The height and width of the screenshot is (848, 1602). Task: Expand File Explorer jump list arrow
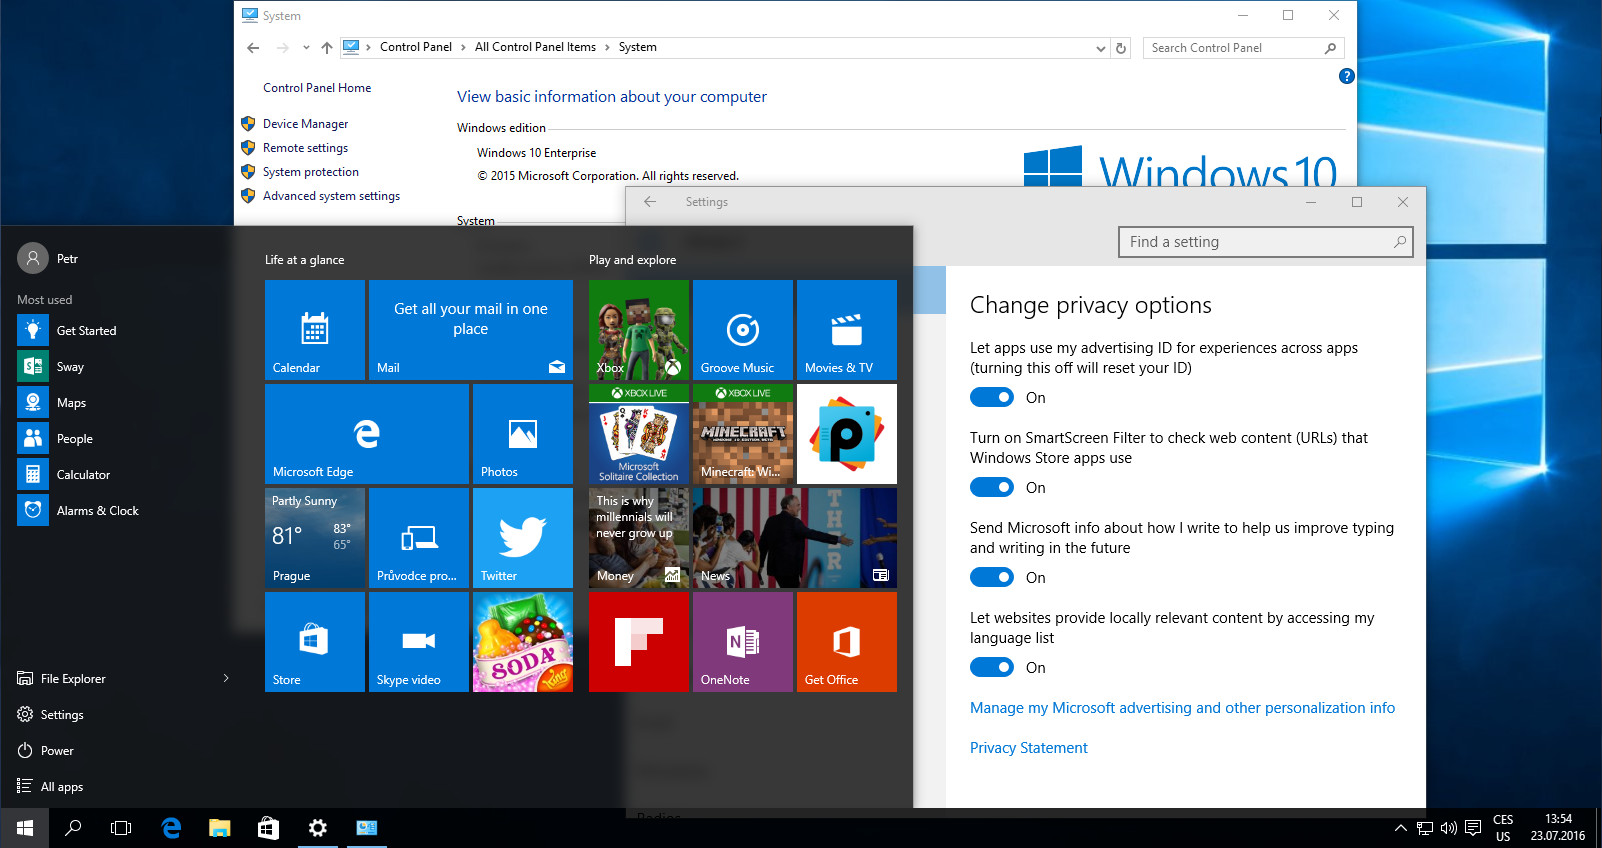226,679
